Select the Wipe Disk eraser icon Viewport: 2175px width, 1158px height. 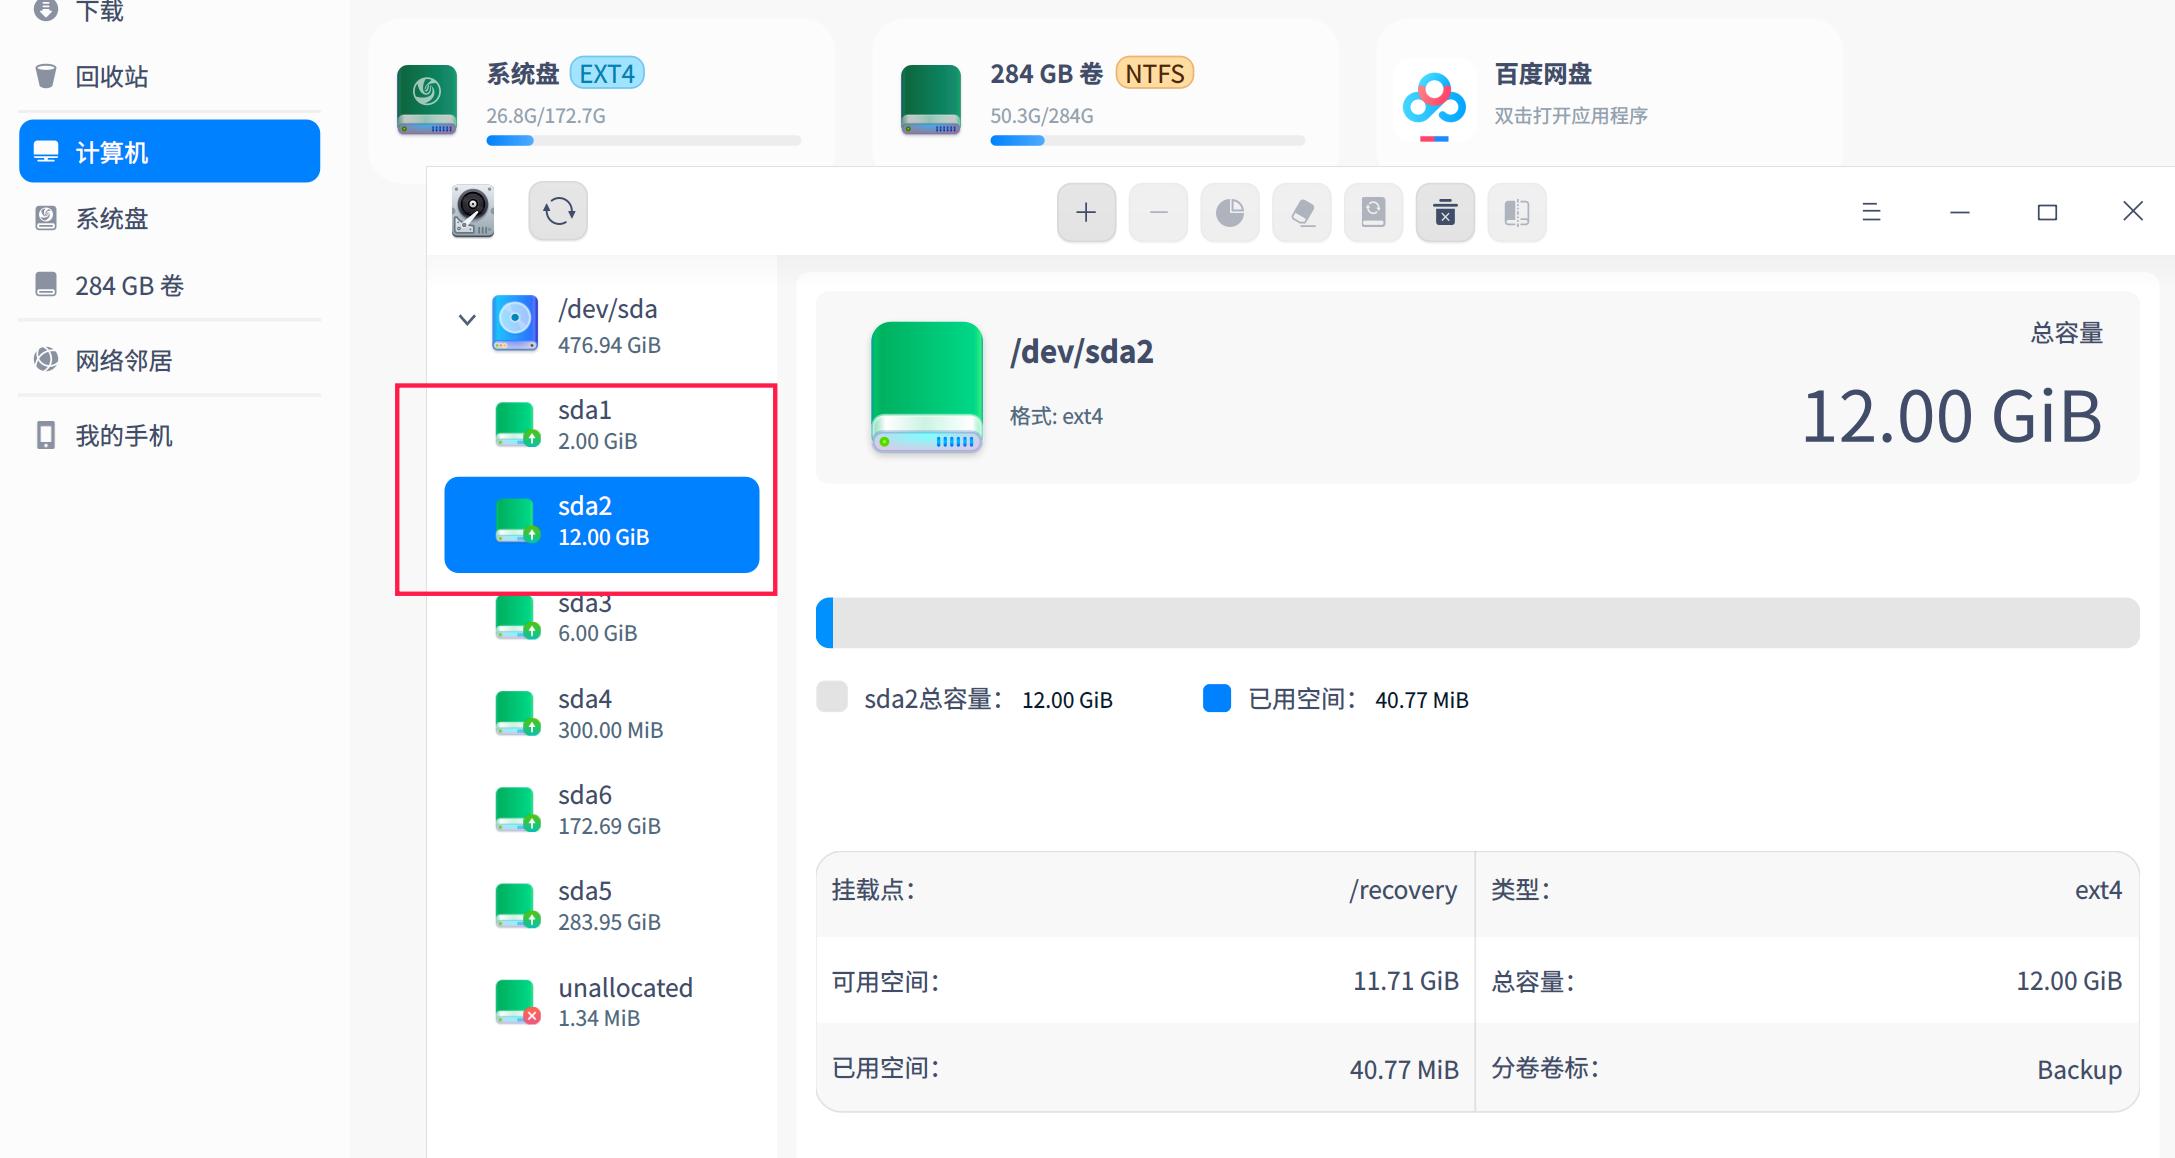[x=1302, y=212]
